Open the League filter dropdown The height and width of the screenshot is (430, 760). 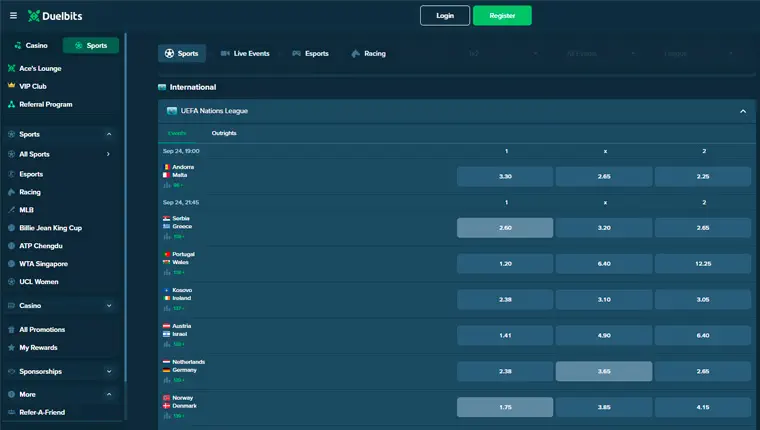click(698, 53)
